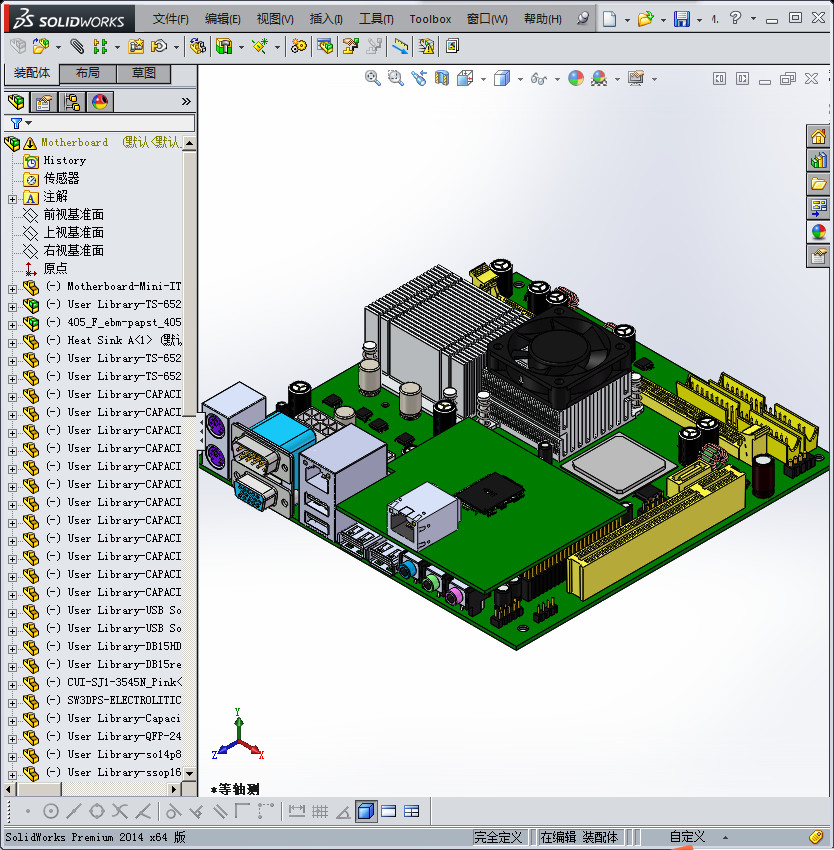Toggle the shaded cube display in the bottom toolbar
The height and width of the screenshot is (850, 834).
point(366,811)
